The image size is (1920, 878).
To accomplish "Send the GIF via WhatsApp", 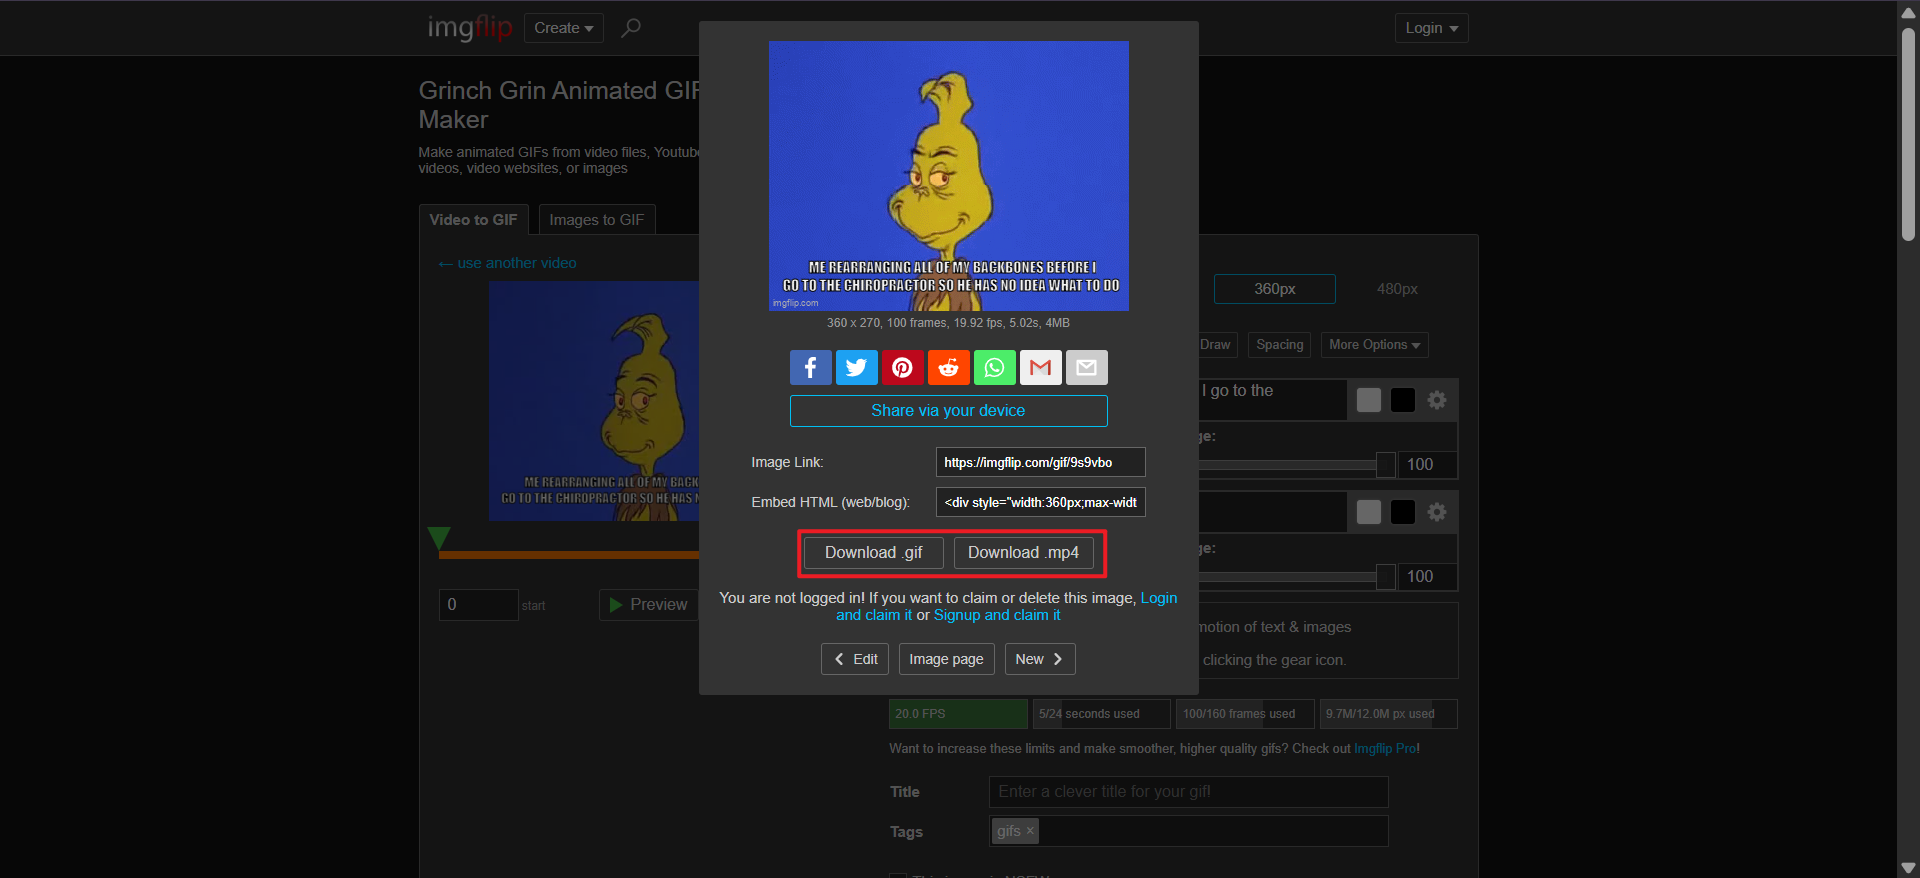I will [995, 367].
